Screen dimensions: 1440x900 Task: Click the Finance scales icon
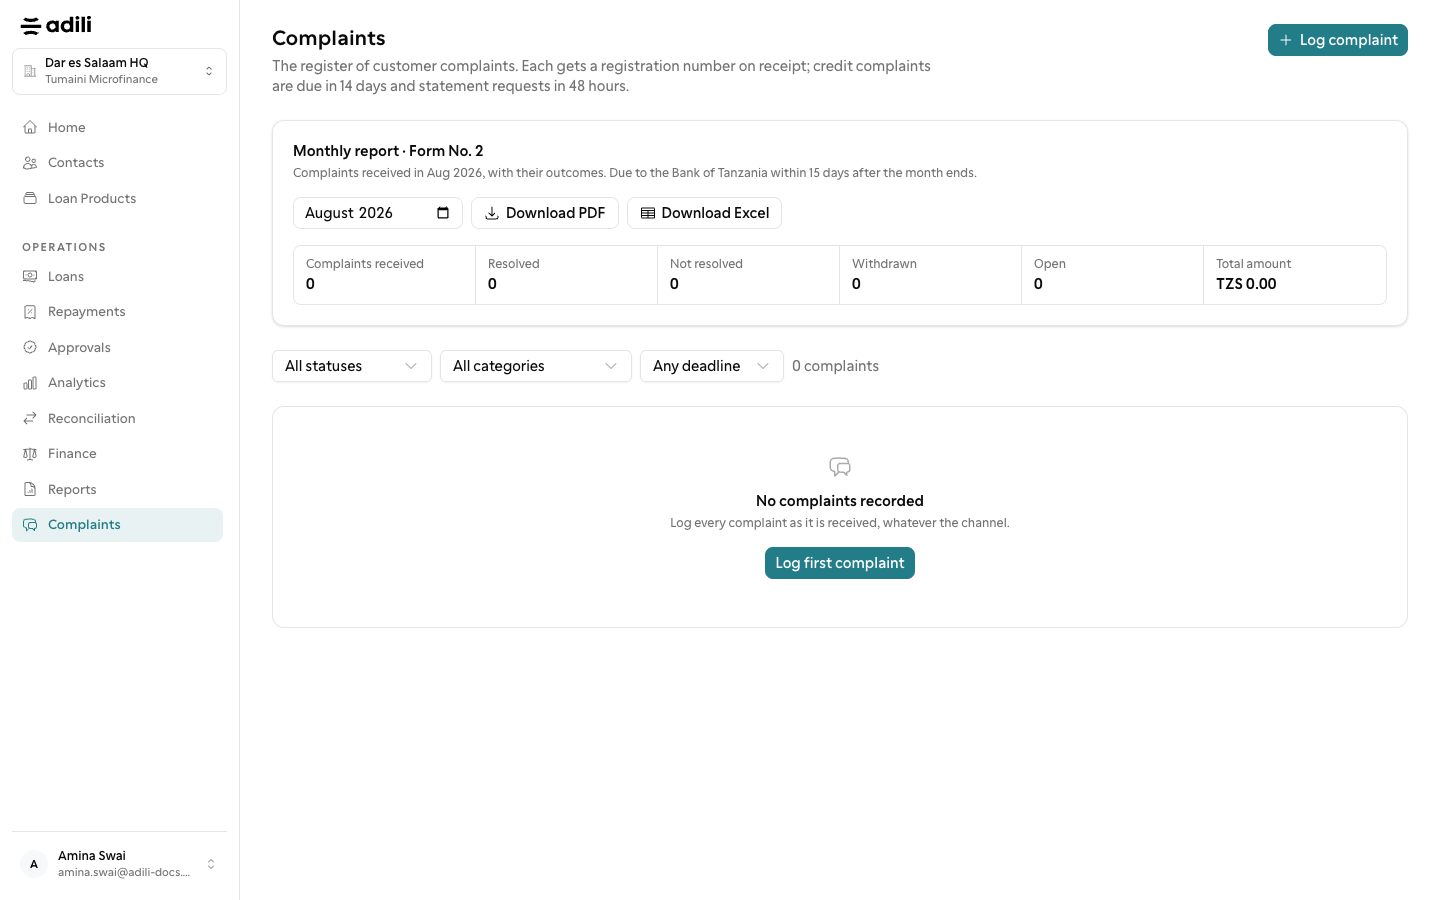click(x=30, y=454)
